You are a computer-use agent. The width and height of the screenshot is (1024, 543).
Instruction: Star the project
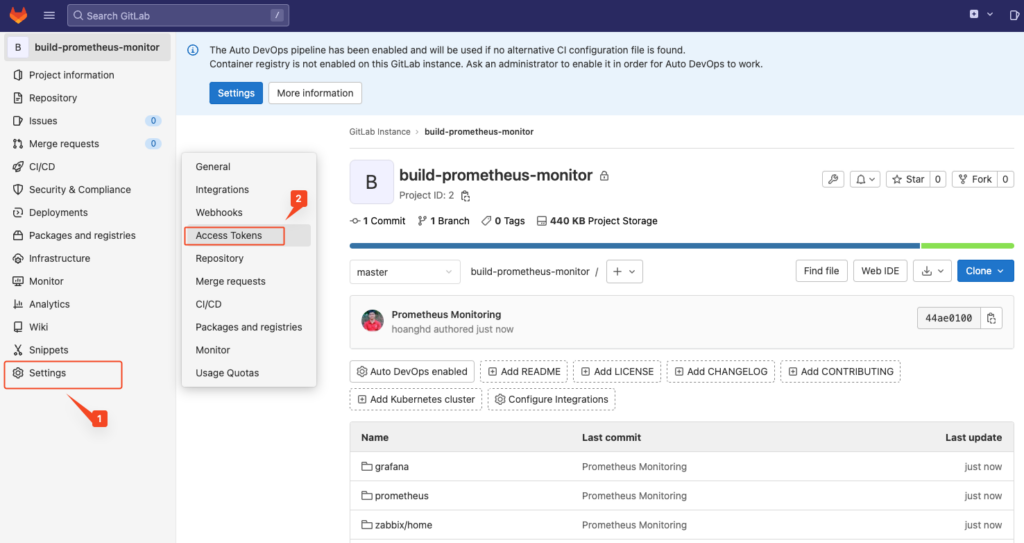click(x=908, y=179)
